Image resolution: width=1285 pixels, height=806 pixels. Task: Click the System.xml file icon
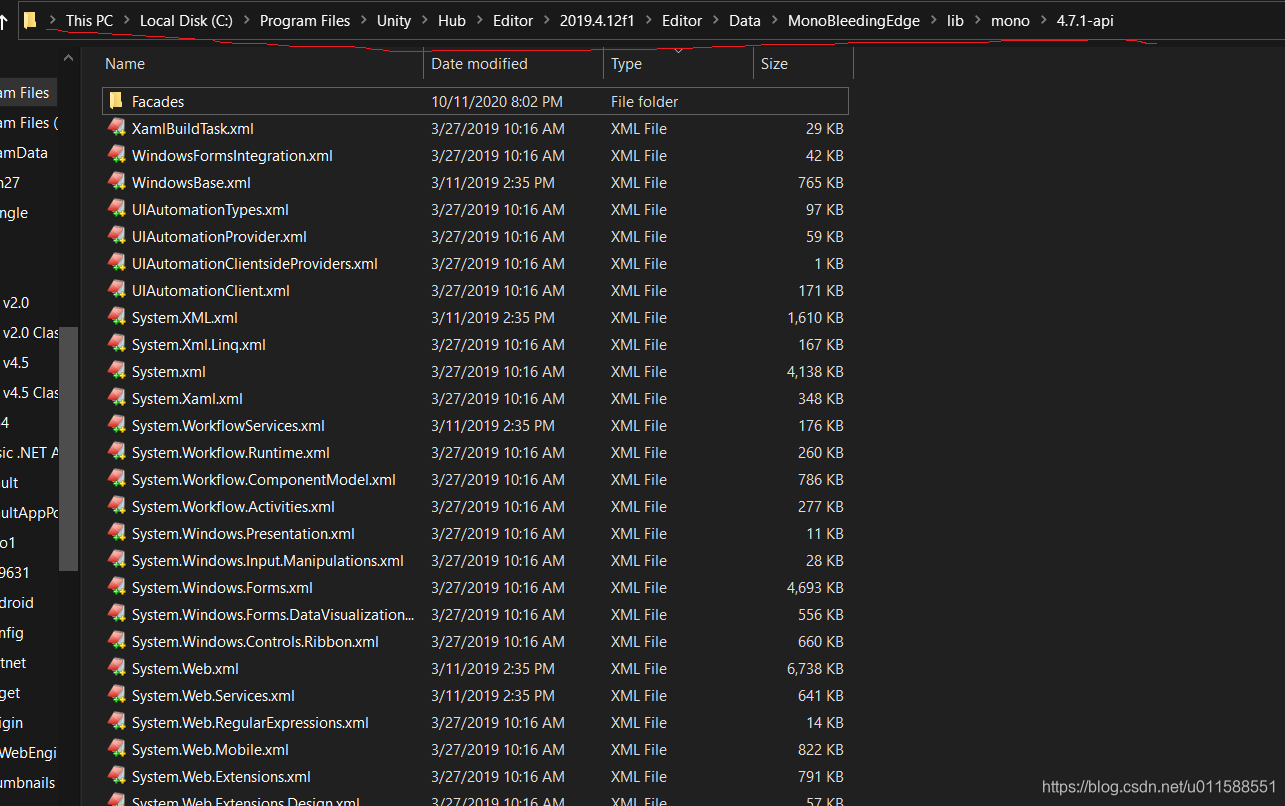116,371
